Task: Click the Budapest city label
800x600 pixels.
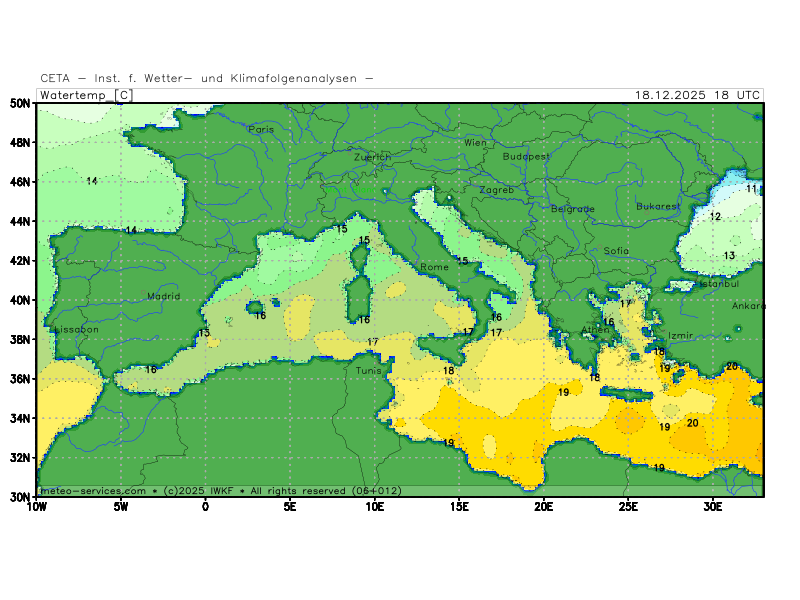Action: coord(526,157)
